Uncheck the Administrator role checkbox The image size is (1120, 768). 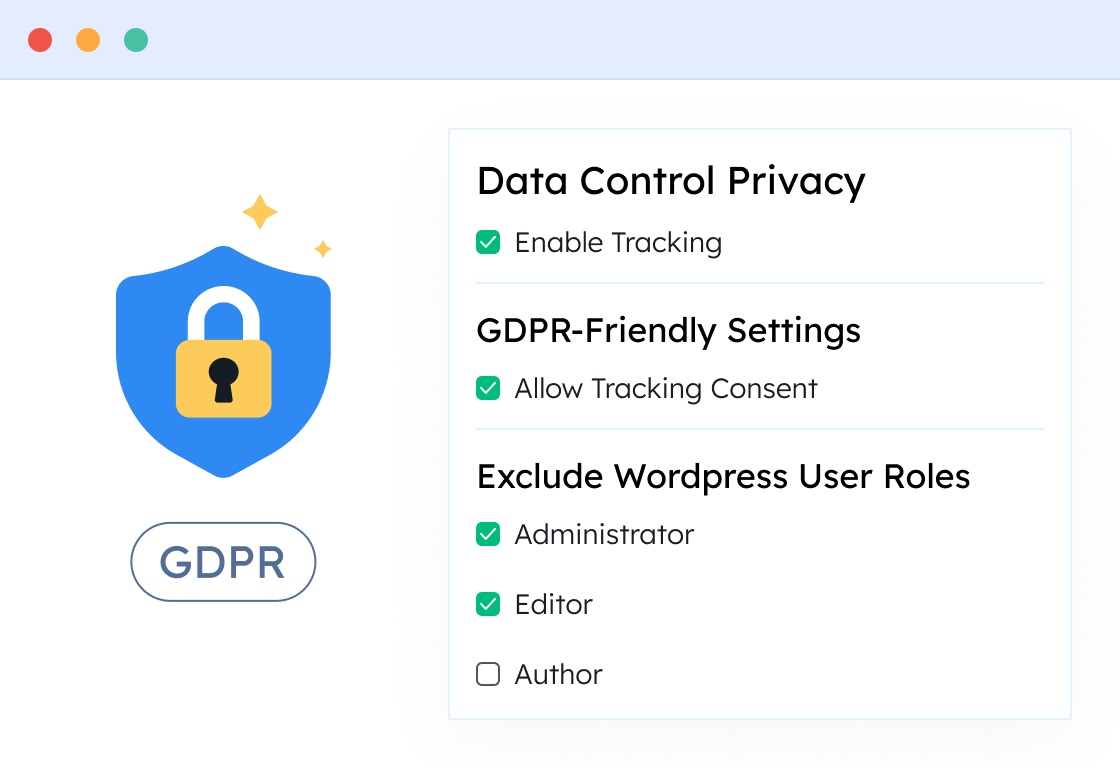pyautogui.click(x=488, y=534)
